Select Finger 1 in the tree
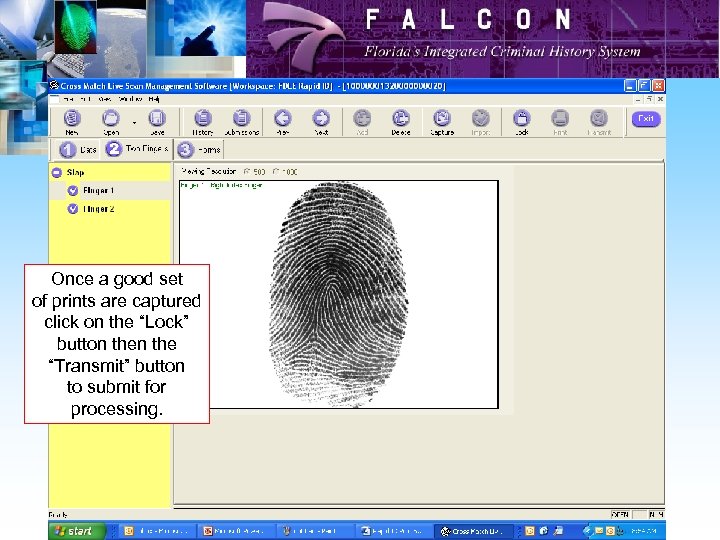 pos(98,190)
